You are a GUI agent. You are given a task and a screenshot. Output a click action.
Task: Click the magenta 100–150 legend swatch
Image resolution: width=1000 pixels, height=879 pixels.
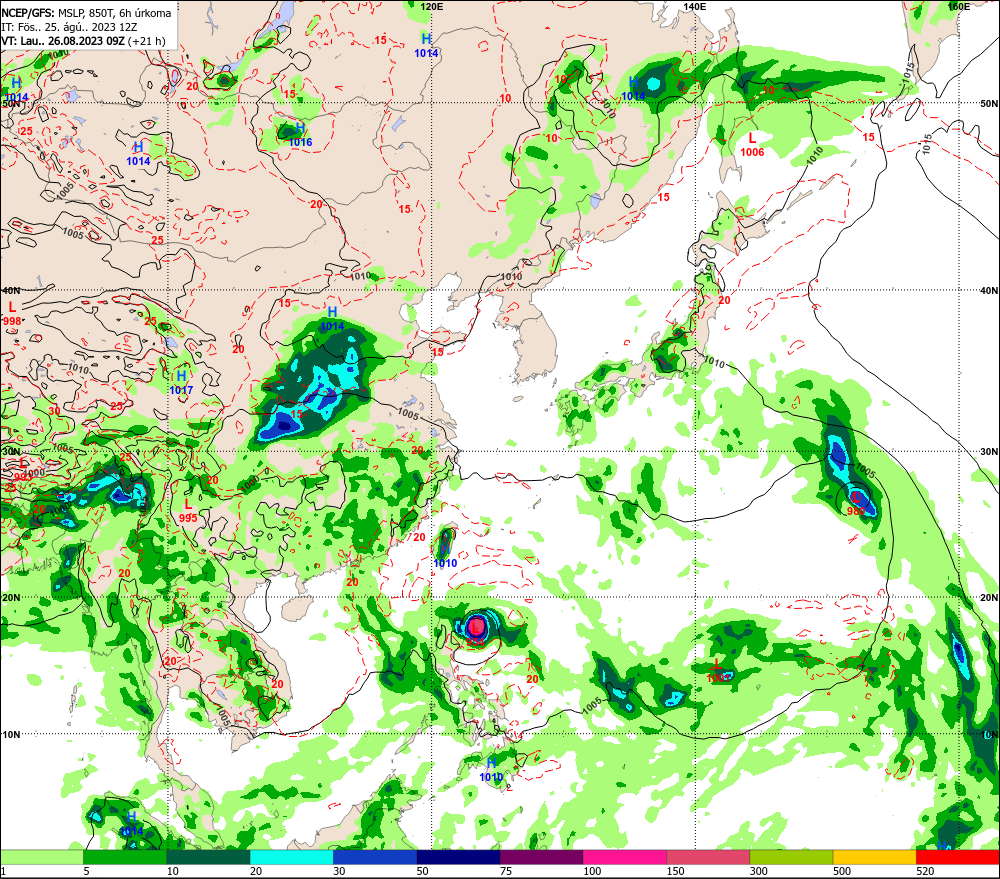coord(625,857)
